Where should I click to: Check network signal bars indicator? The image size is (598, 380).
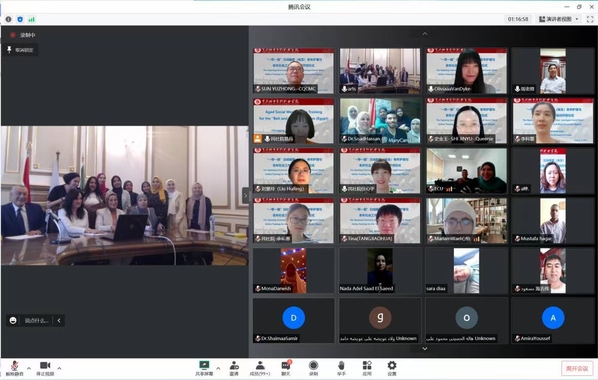[x=32, y=19]
